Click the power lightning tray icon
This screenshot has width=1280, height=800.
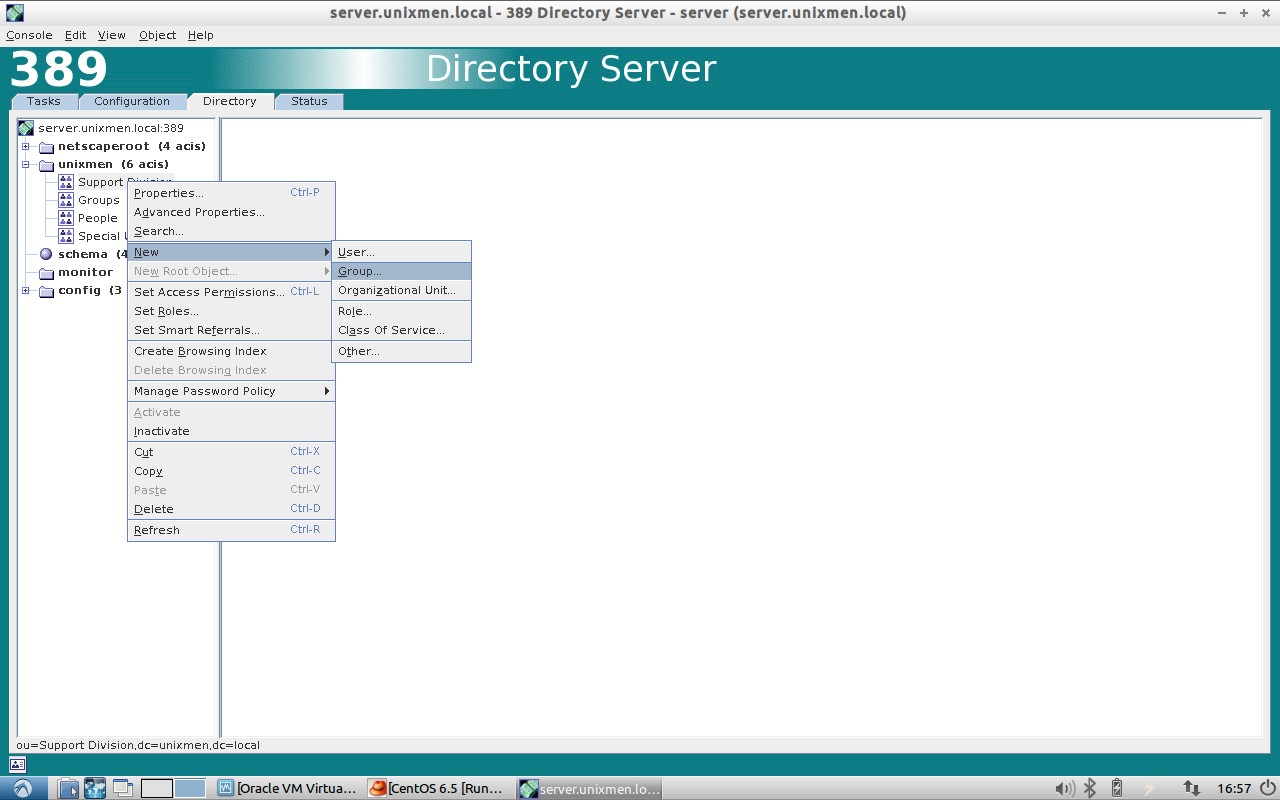[x=1148, y=788]
